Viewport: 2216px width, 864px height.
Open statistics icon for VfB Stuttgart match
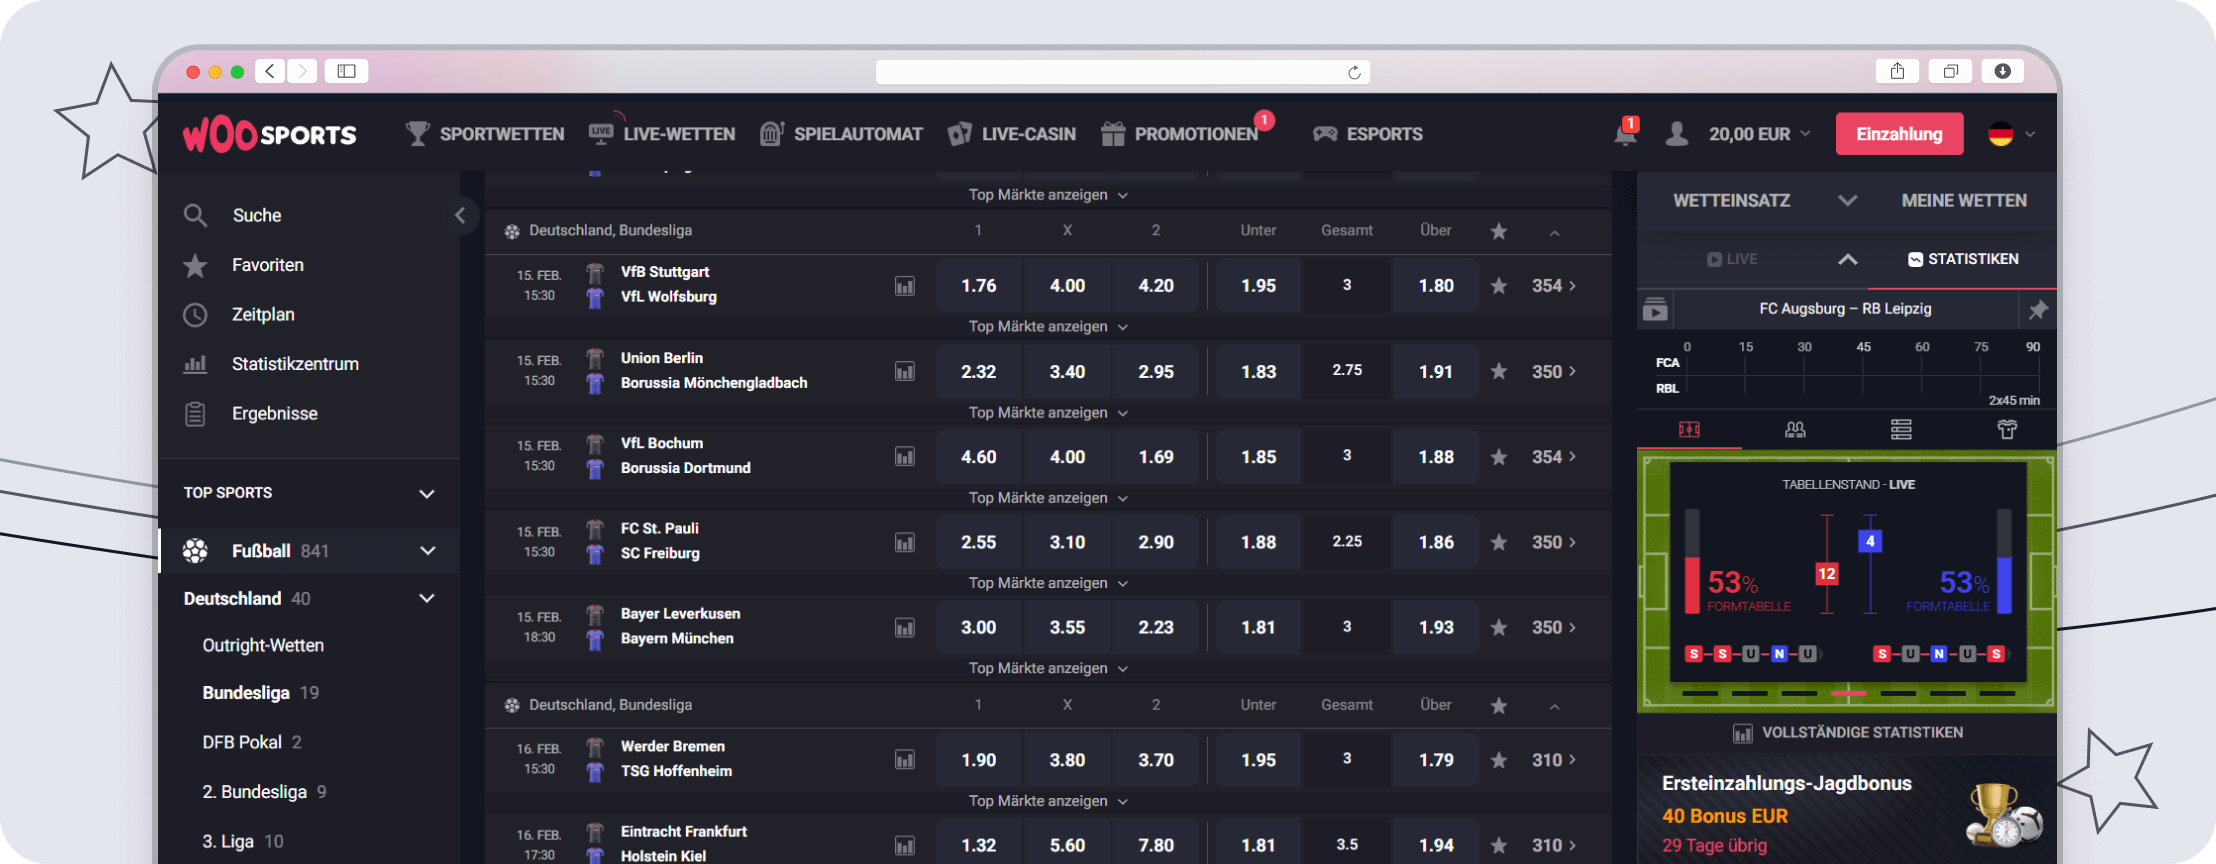pos(904,286)
